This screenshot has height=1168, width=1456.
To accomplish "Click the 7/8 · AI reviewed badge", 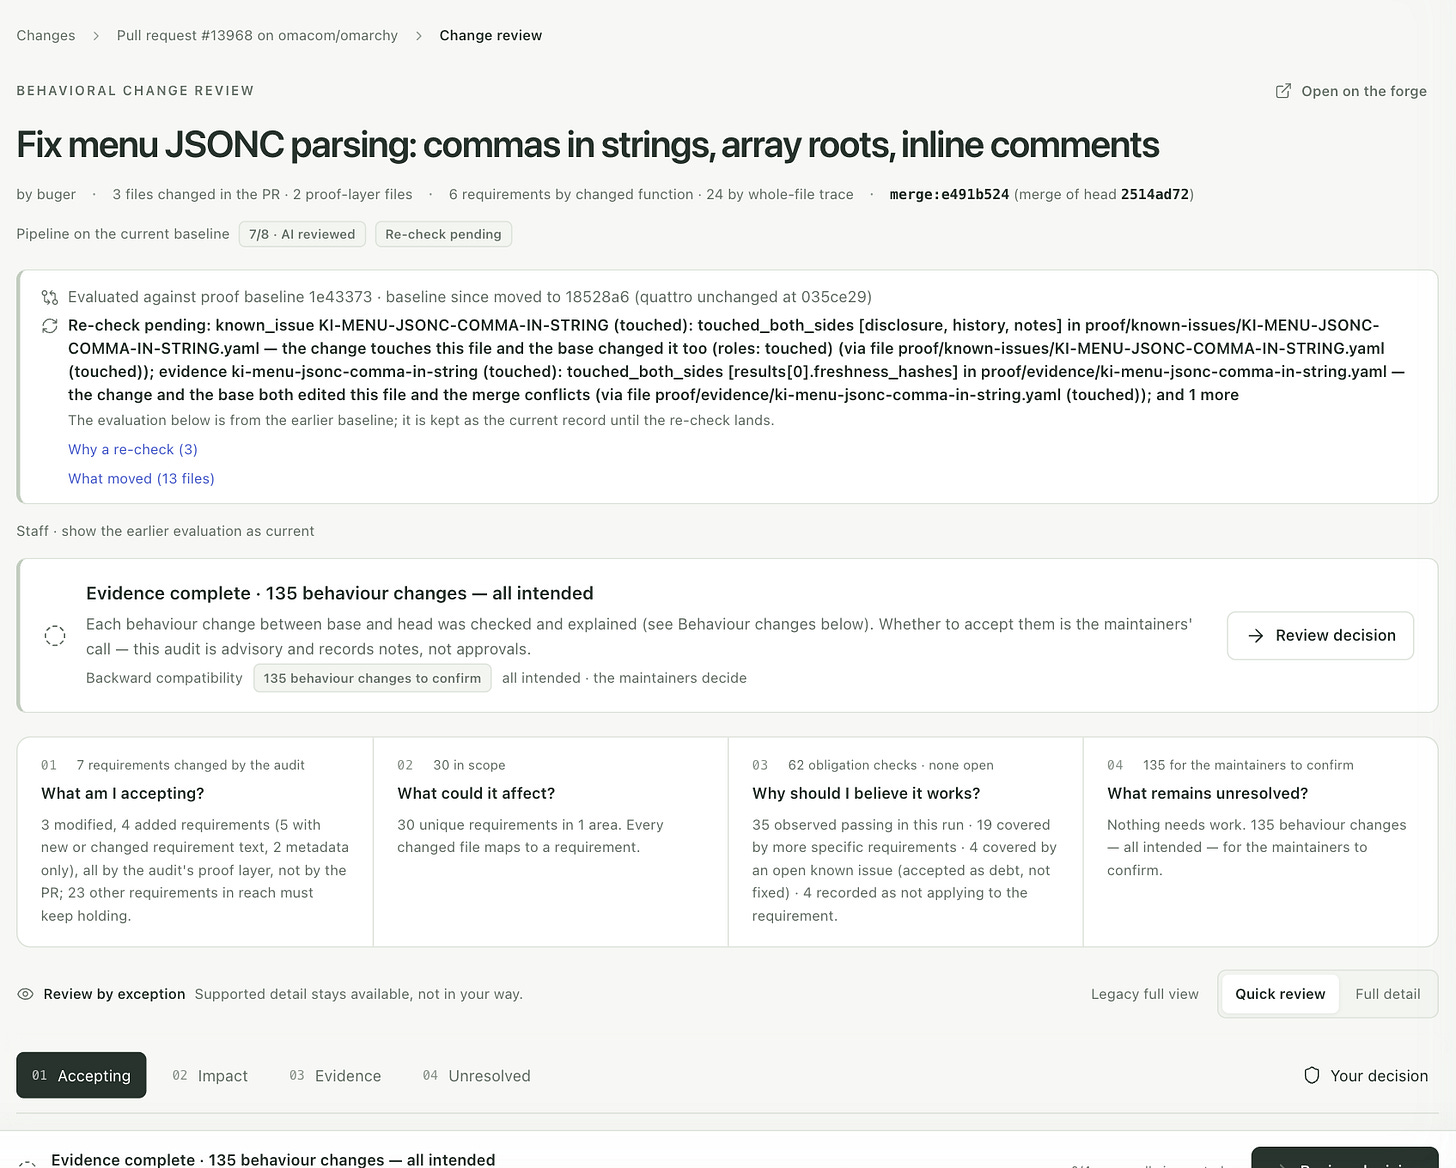I will point(302,234).
